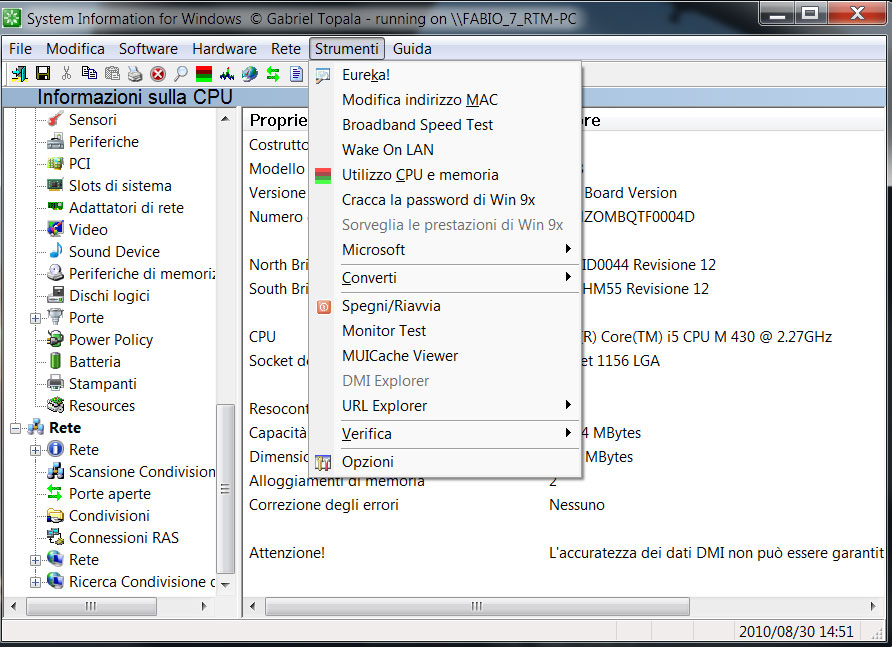Select Wake On LAN

tap(445, 150)
